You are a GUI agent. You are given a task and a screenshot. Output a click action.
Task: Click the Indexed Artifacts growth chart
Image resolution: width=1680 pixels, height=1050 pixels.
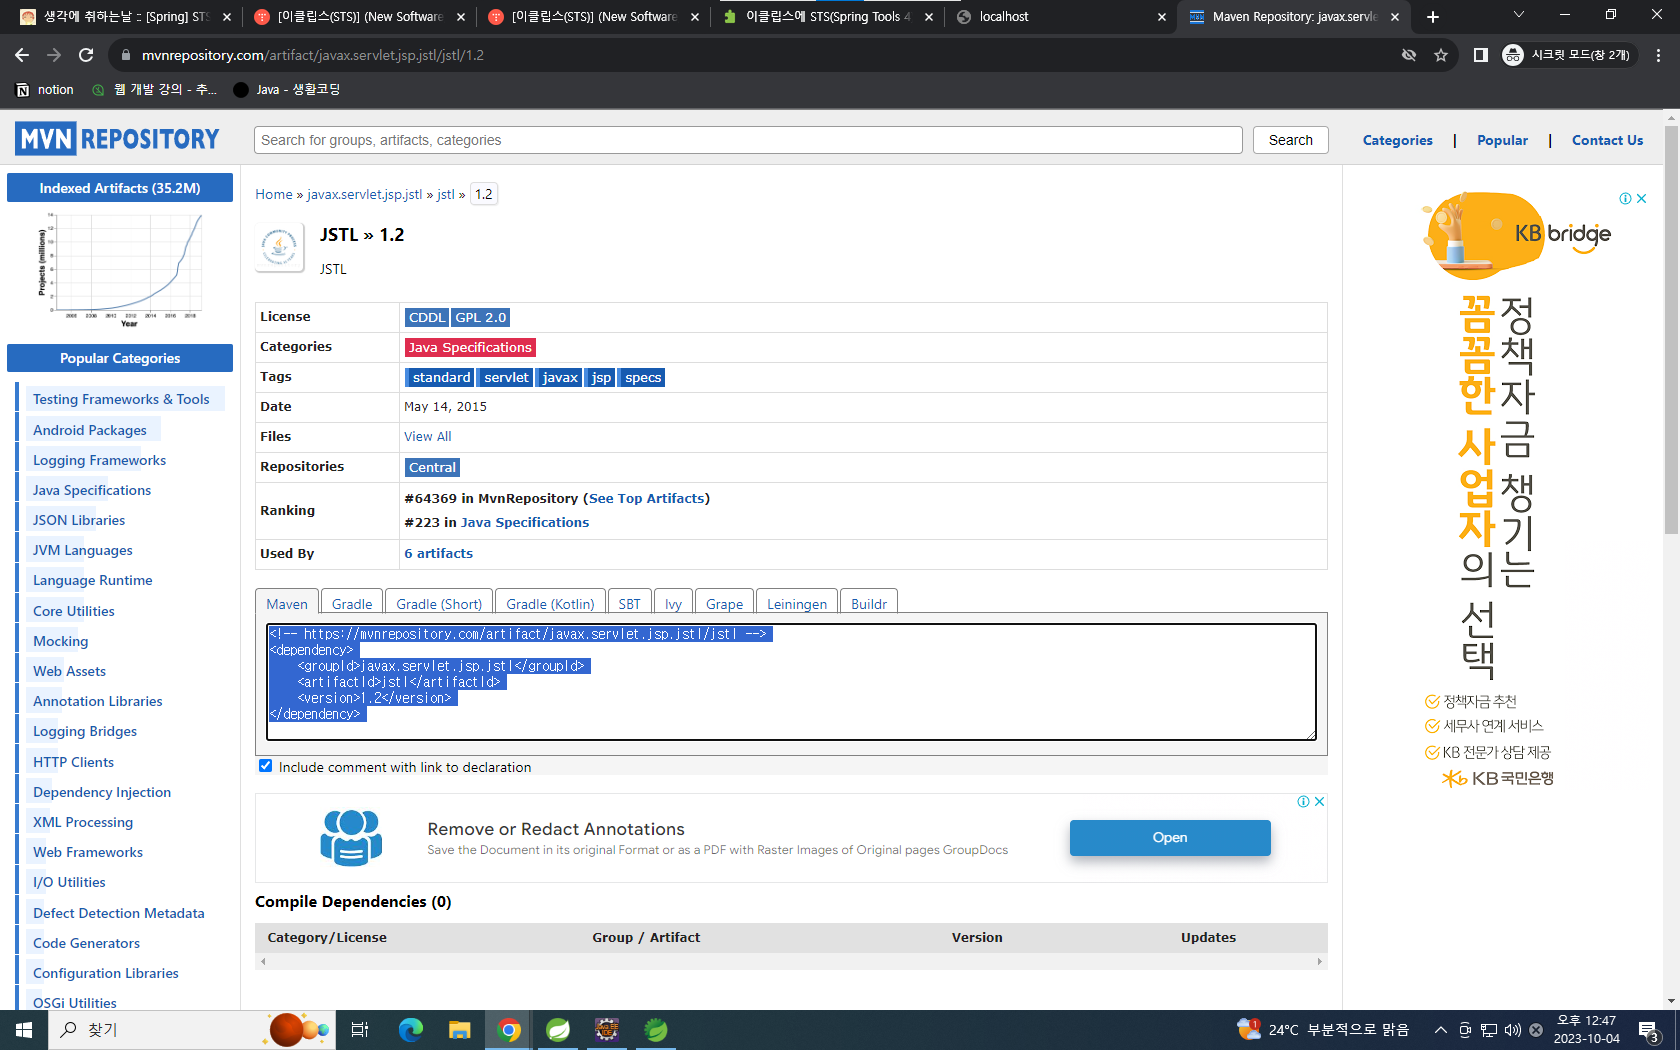pyautogui.click(x=120, y=268)
